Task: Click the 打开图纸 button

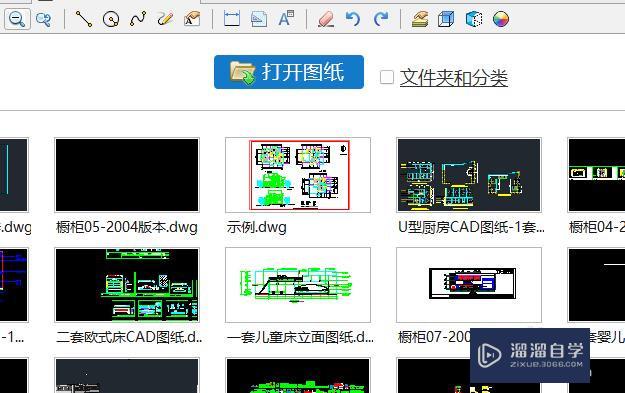Action: [289, 72]
